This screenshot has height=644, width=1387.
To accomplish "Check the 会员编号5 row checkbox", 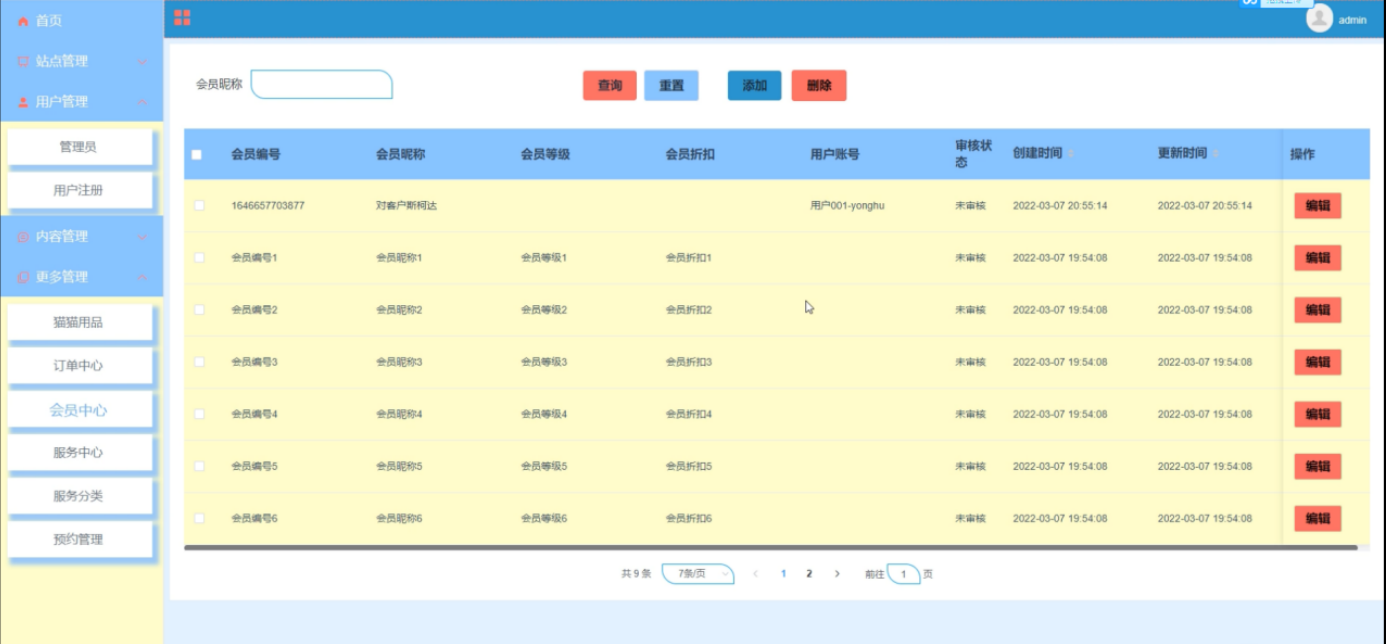I will tap(199, 466).
